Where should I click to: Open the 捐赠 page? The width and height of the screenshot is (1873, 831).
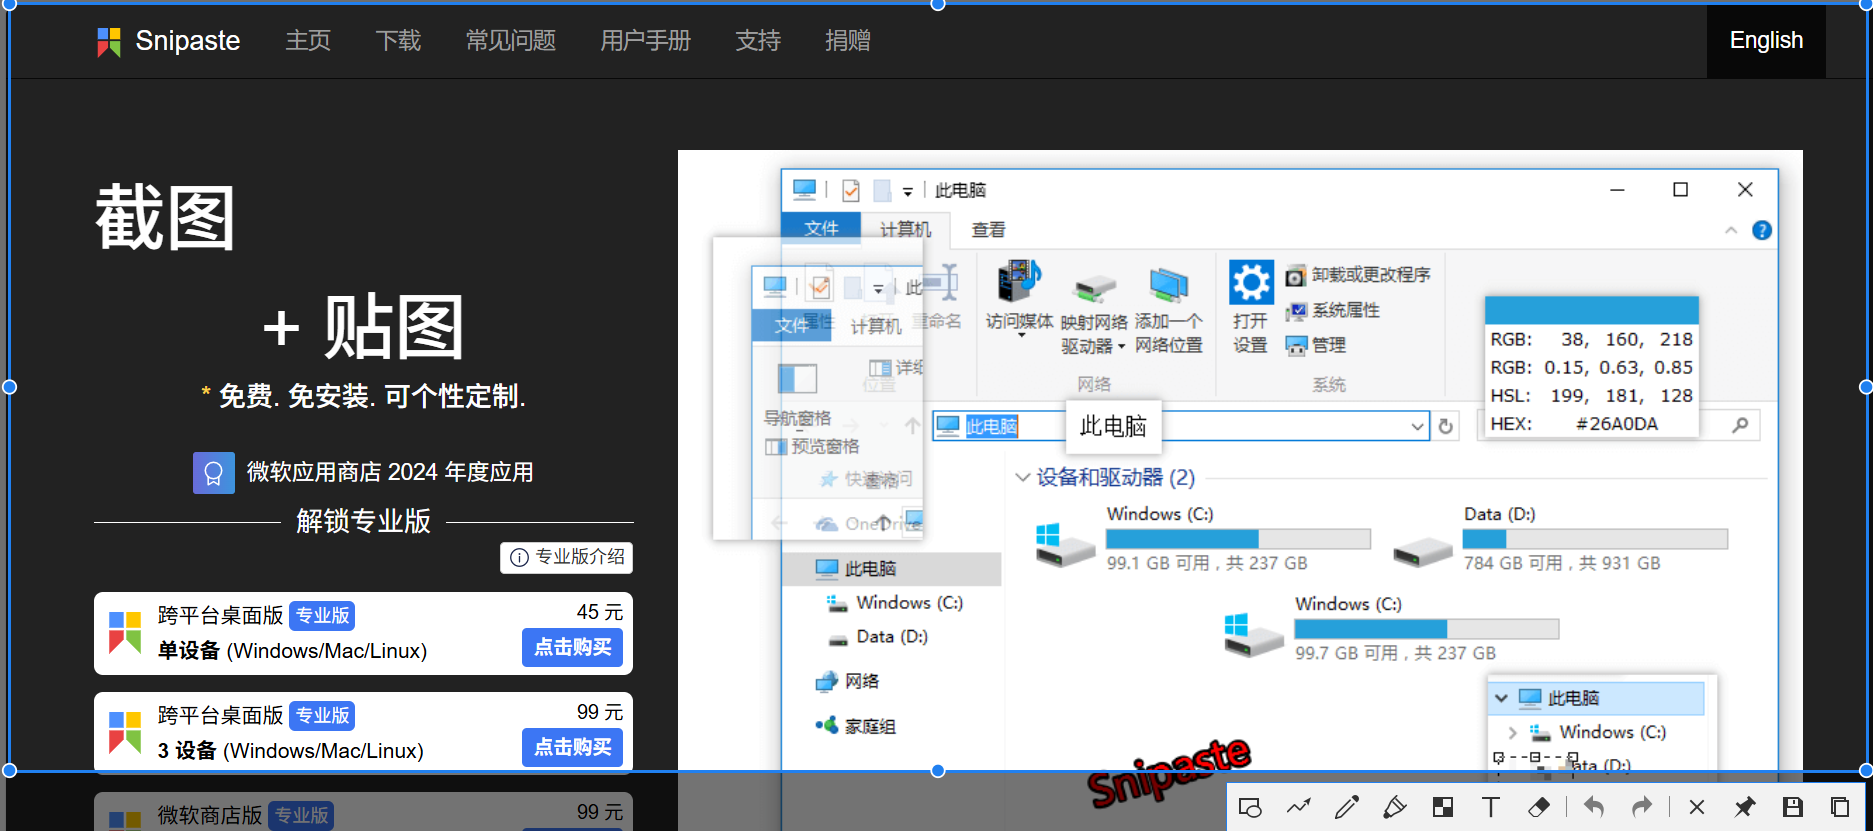click(x=848, y=41)
